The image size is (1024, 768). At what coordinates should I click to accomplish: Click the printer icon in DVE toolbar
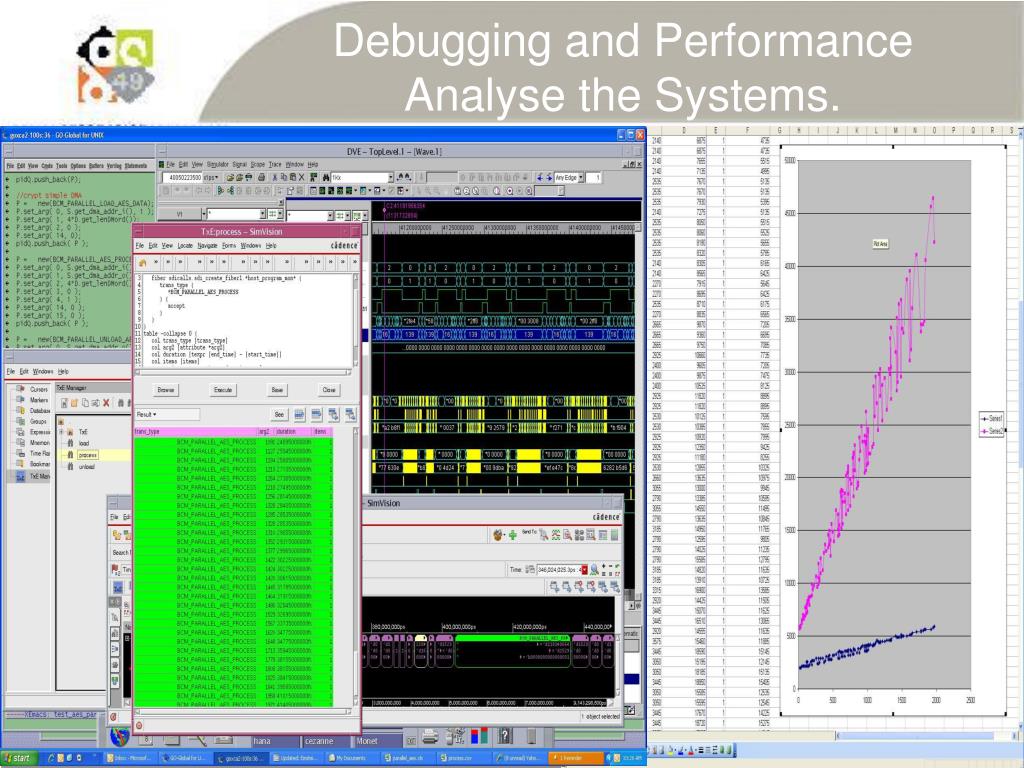pyautogui.click(x=261, y=178)
